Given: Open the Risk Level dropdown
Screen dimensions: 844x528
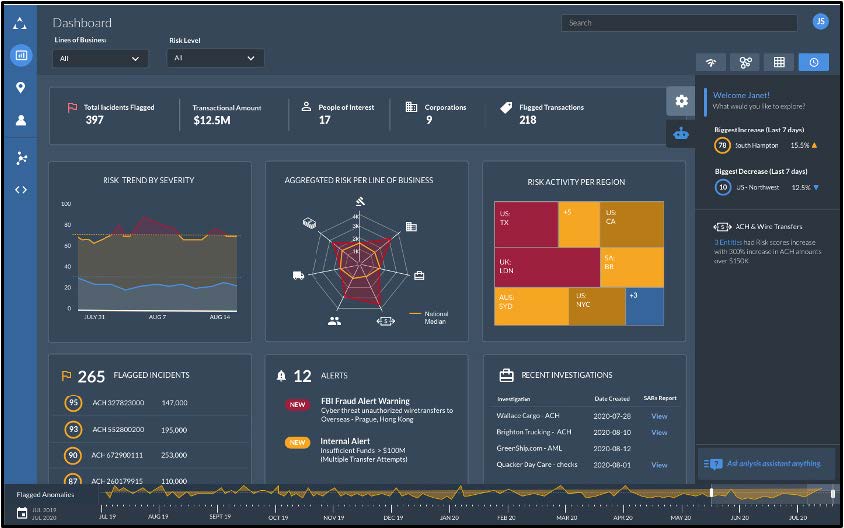Looking at the screenshot, I should click(x=215, y=58).
